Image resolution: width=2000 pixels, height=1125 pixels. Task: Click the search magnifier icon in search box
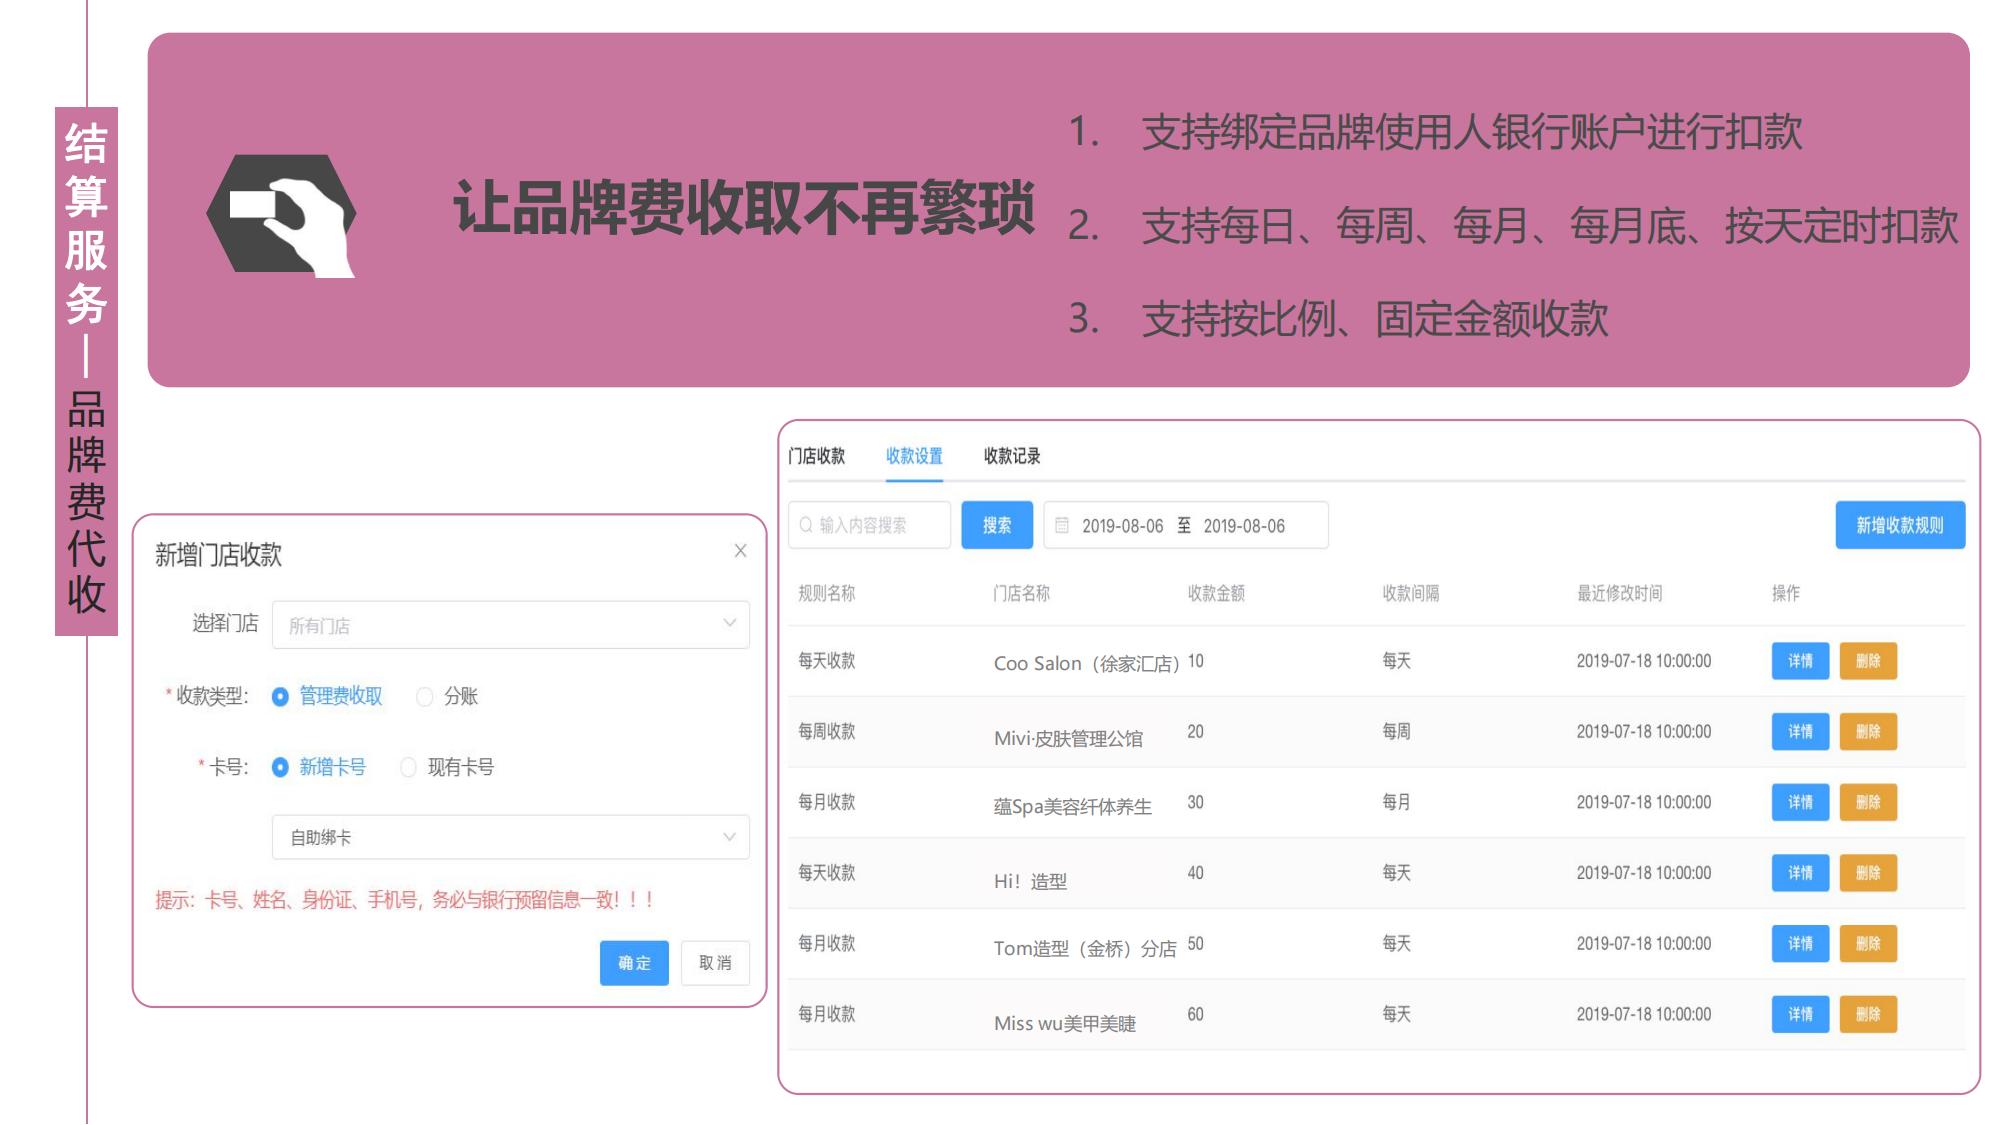point(806,525)
